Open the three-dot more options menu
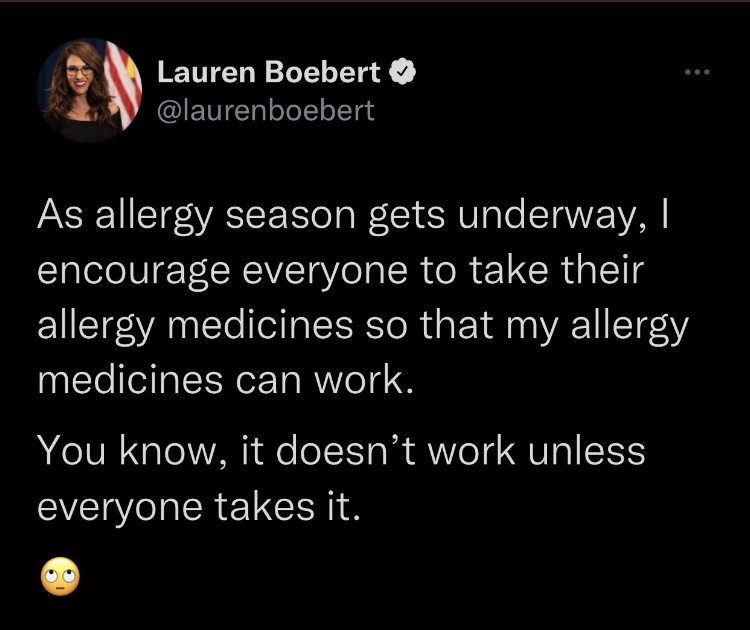The width and height of the screenshot is (750, 630). click(x=697, y=72)
